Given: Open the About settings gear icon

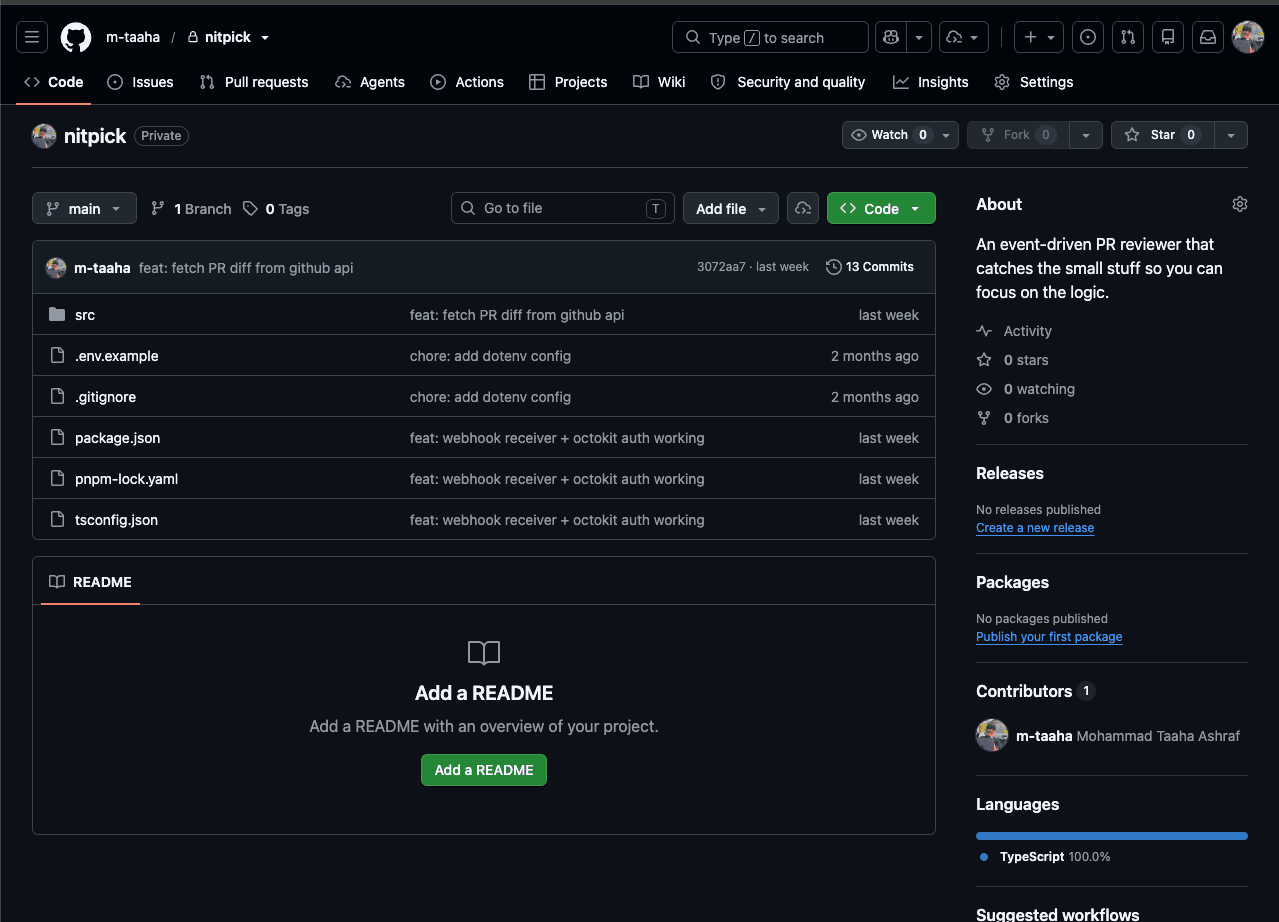Looking at the screenshot, I should click(x=1240, y=204).
